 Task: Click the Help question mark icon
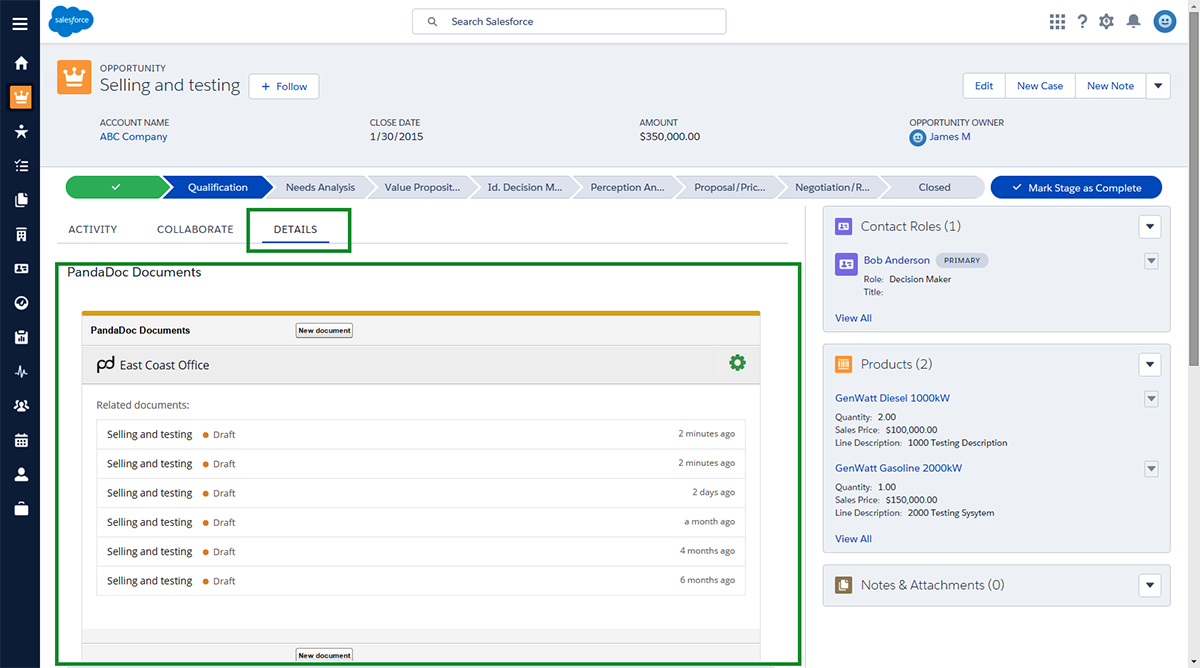(x=1082, y=20)
